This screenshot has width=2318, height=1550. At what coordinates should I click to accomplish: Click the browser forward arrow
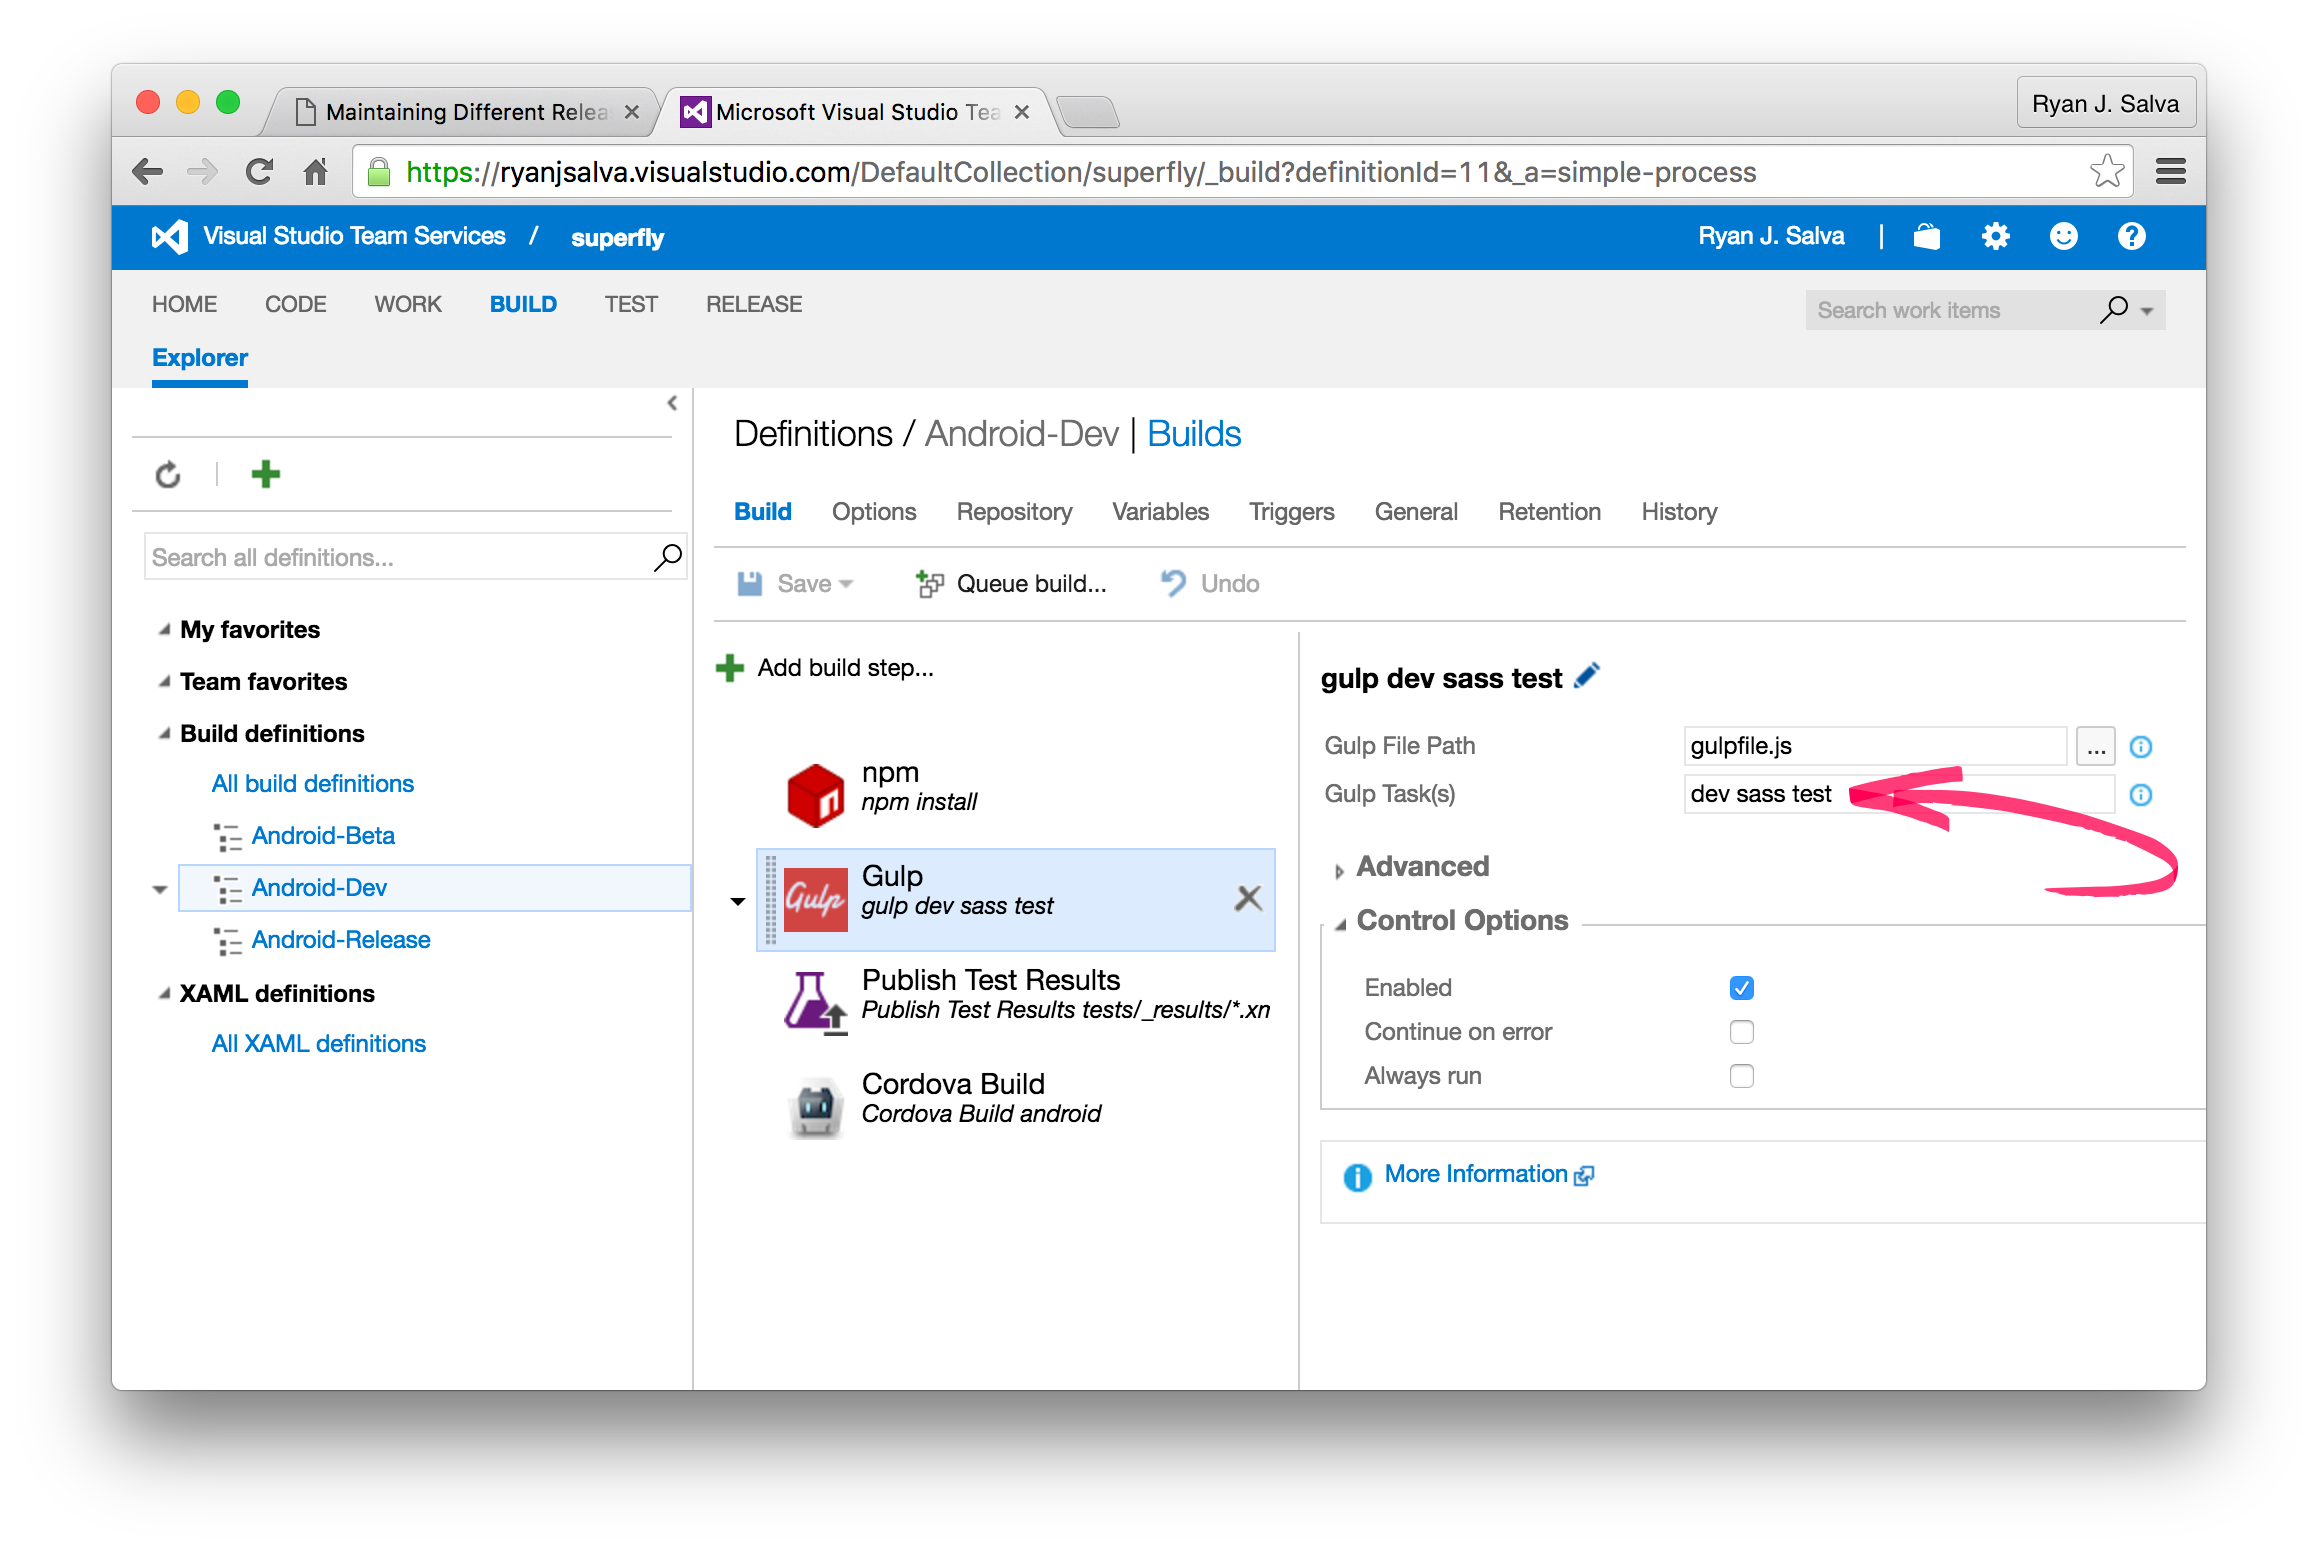click(202, 172)
